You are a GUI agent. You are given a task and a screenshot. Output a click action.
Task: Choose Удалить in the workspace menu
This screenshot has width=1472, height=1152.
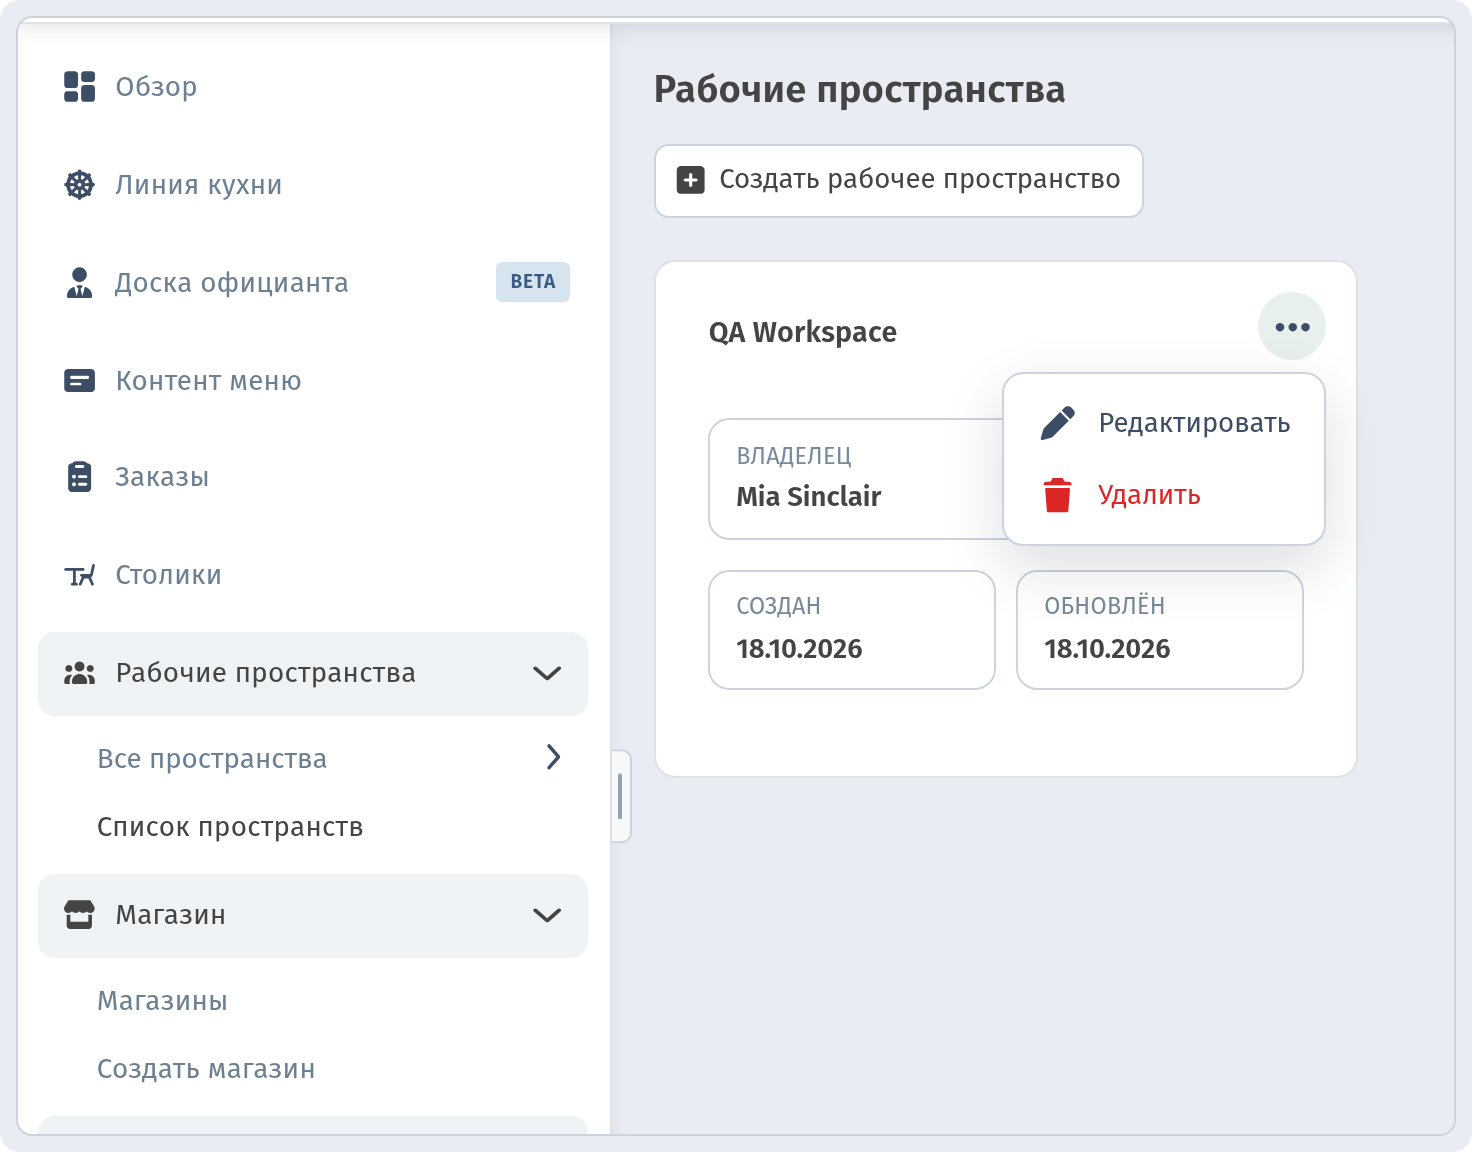pyautogui.click(x=1164, y=495)
